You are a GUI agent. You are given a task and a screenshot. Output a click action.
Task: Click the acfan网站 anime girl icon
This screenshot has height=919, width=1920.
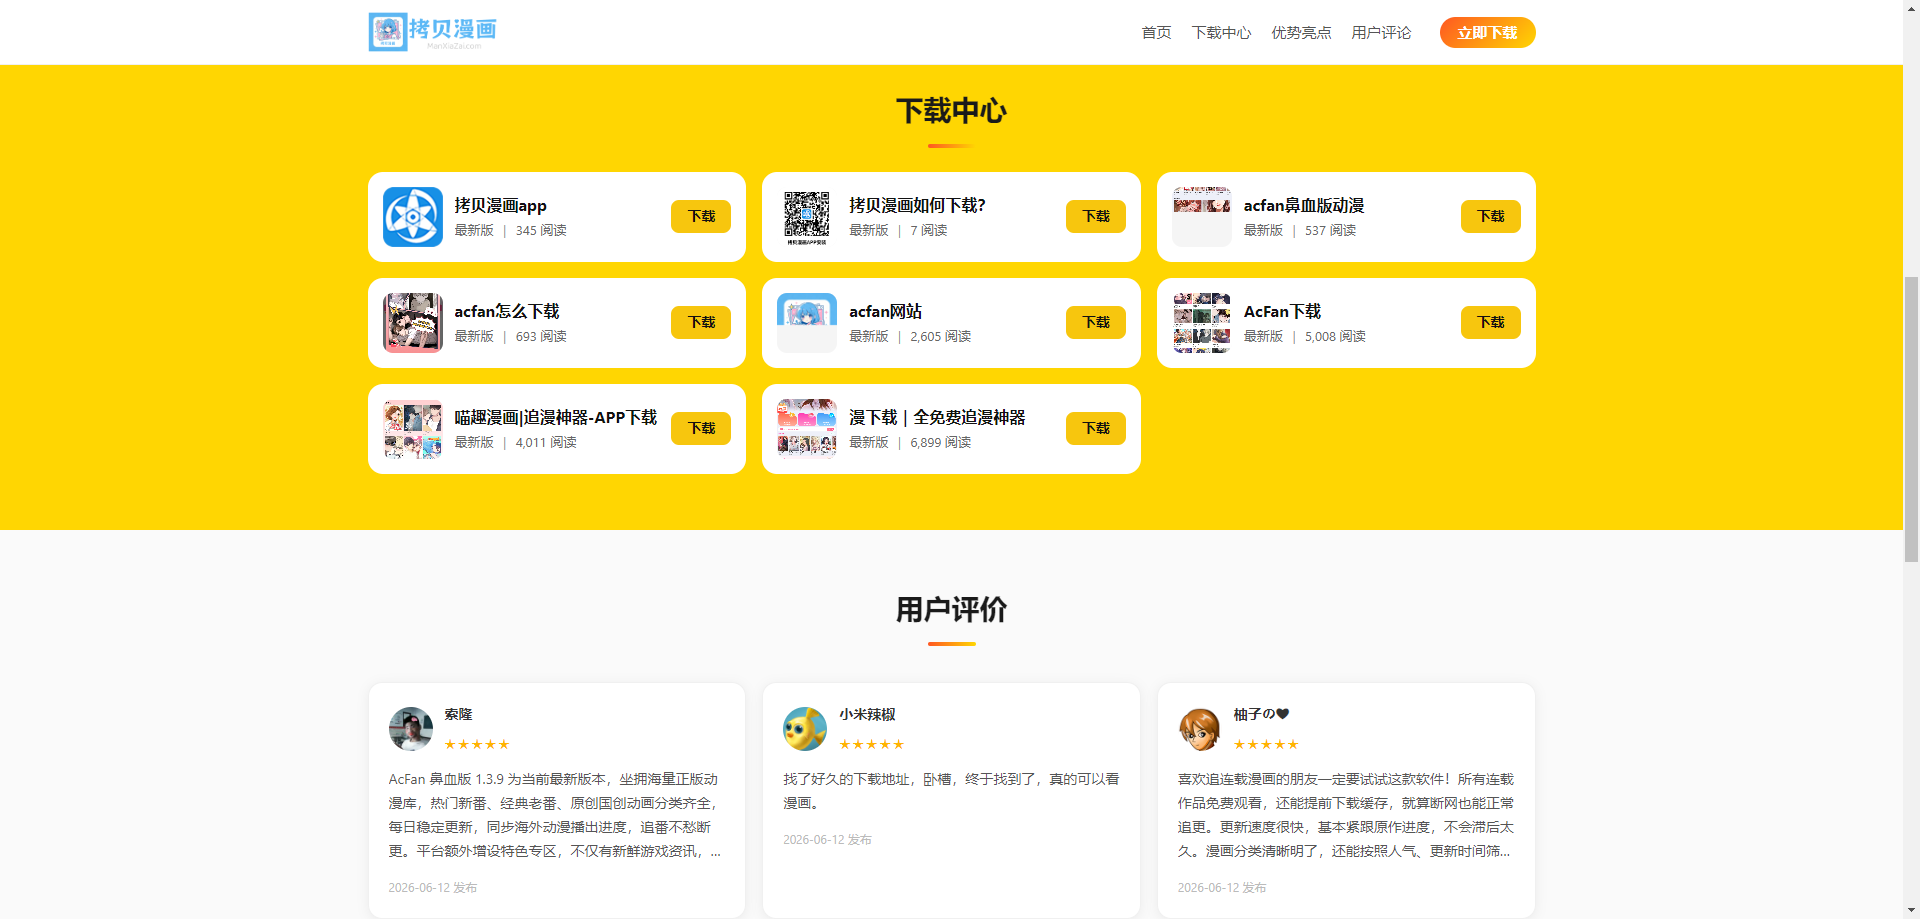tap(807, 323)
